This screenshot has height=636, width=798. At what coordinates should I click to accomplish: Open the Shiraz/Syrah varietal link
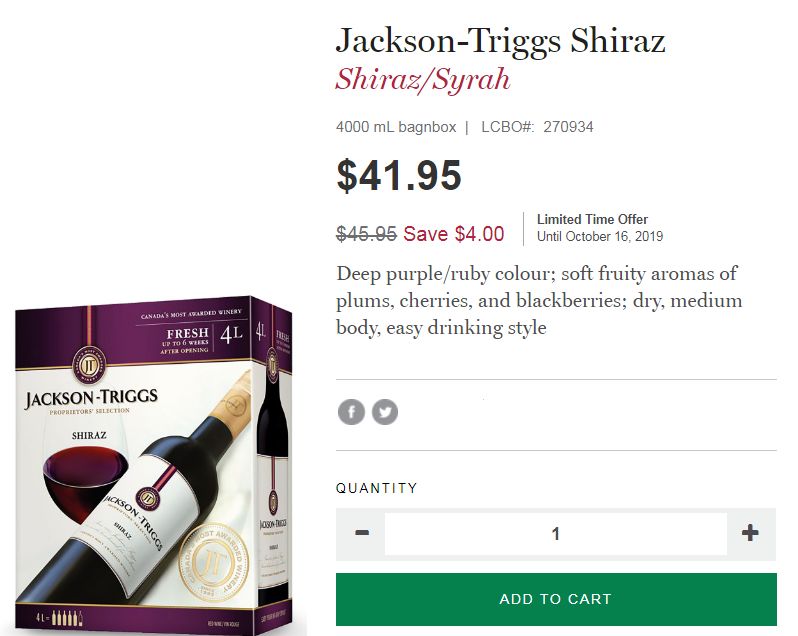(422, 80)
